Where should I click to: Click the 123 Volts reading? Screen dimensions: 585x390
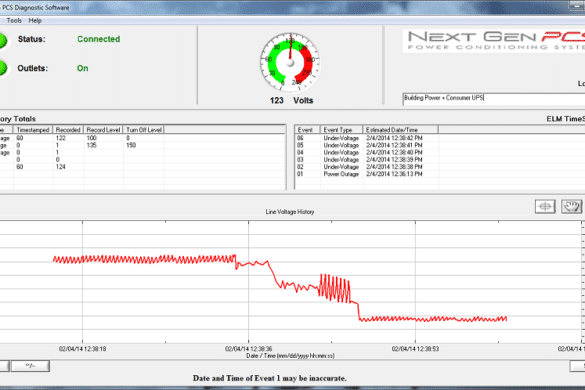pyautogui.click(x=291, y=100)
